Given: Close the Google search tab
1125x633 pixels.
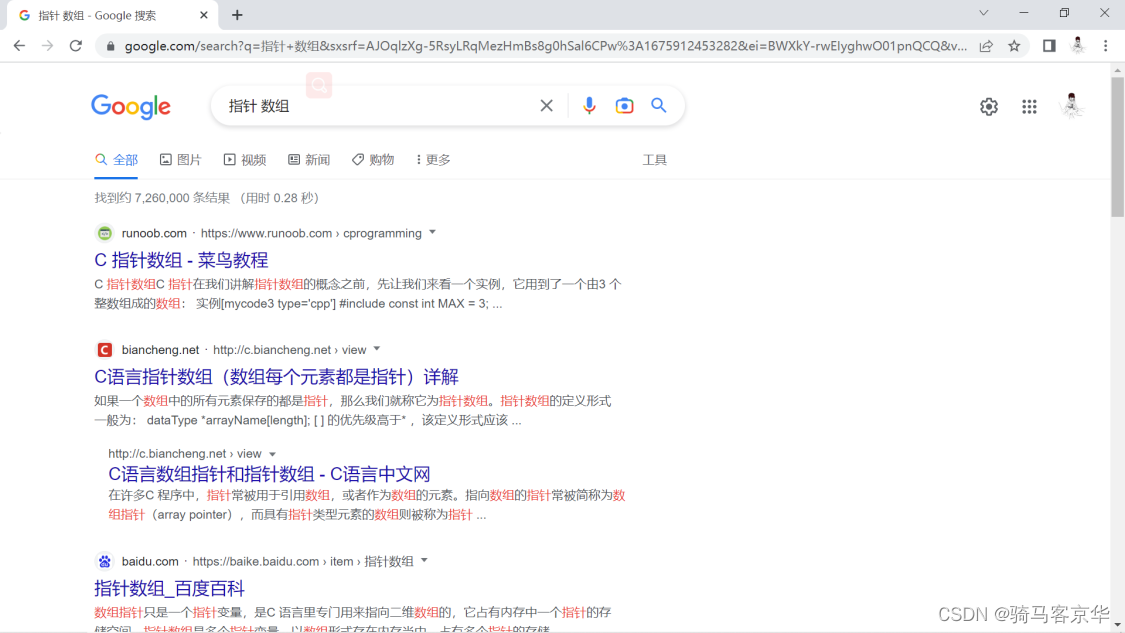Looking at the screenshot, I should tap(204, 15).
